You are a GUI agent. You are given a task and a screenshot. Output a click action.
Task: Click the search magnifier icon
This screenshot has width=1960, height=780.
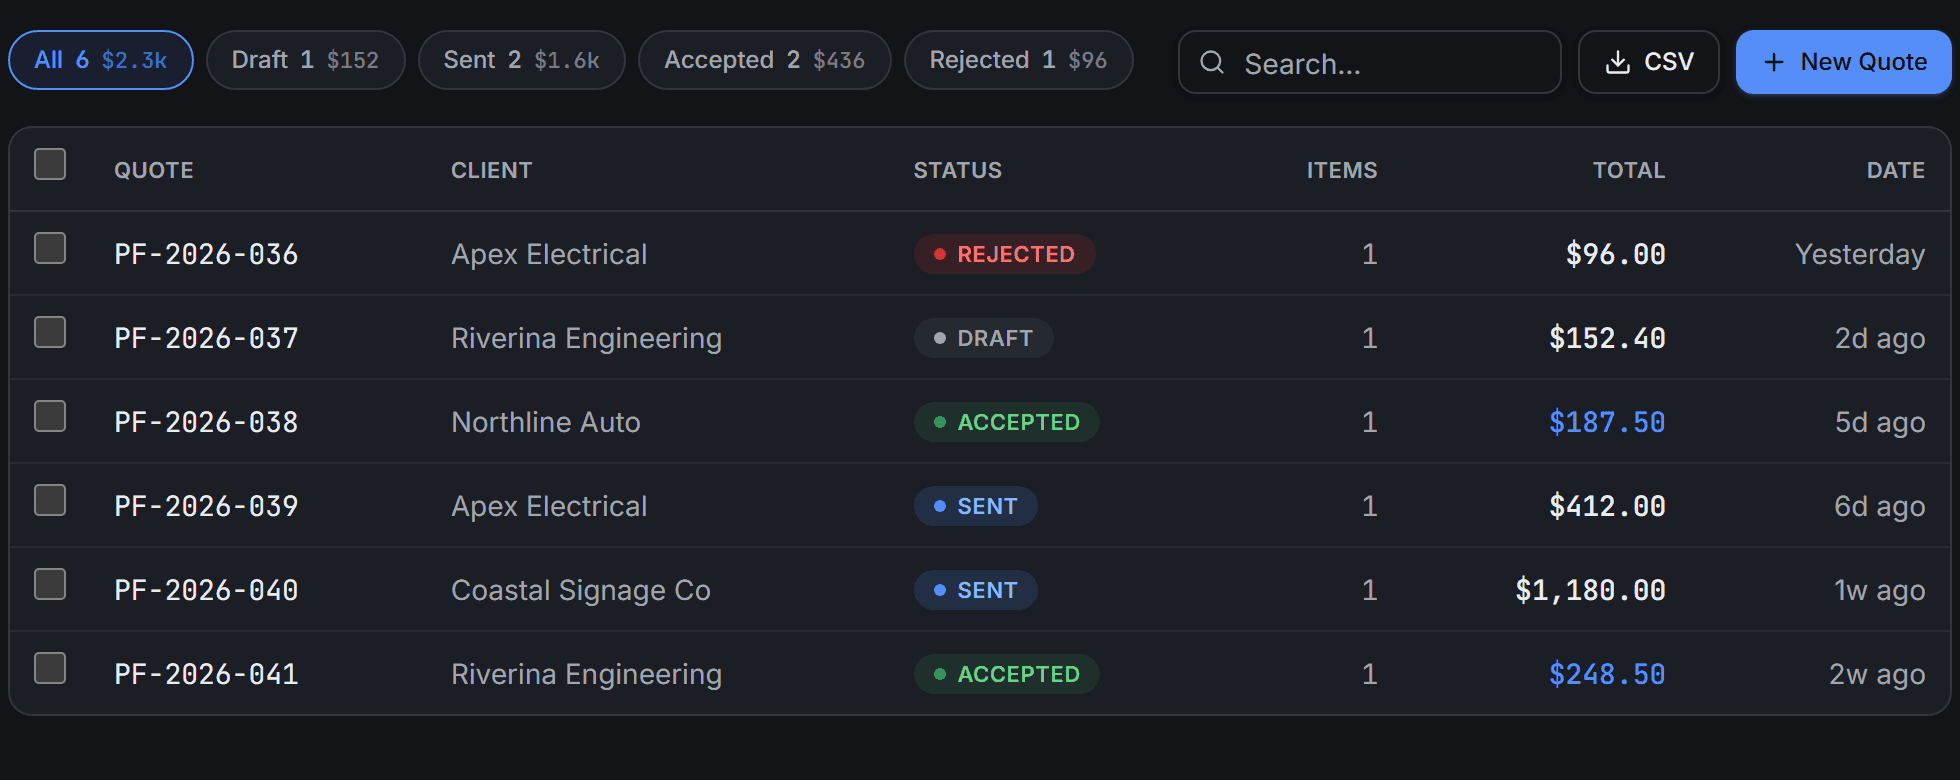1212,62
